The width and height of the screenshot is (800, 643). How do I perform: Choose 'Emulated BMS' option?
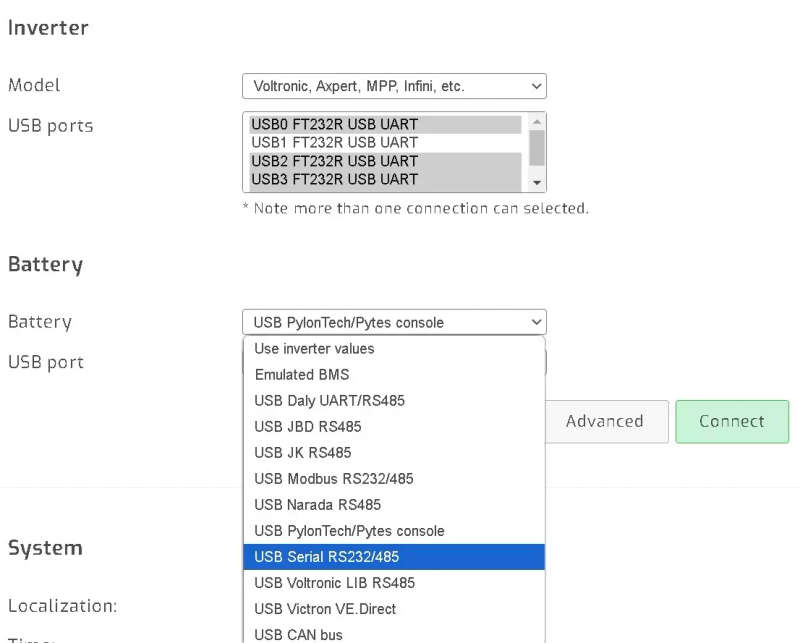(394, 375)
